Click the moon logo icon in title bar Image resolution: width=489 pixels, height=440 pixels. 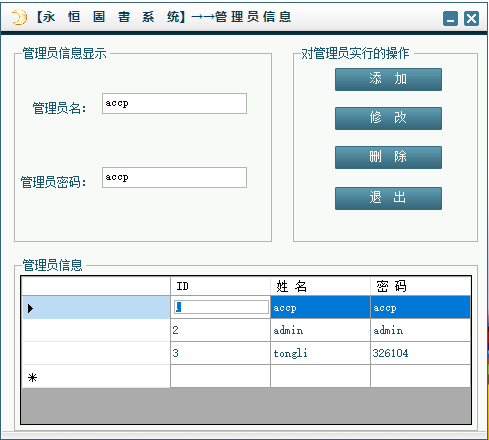pyautogui.click(x=19, y=17)
